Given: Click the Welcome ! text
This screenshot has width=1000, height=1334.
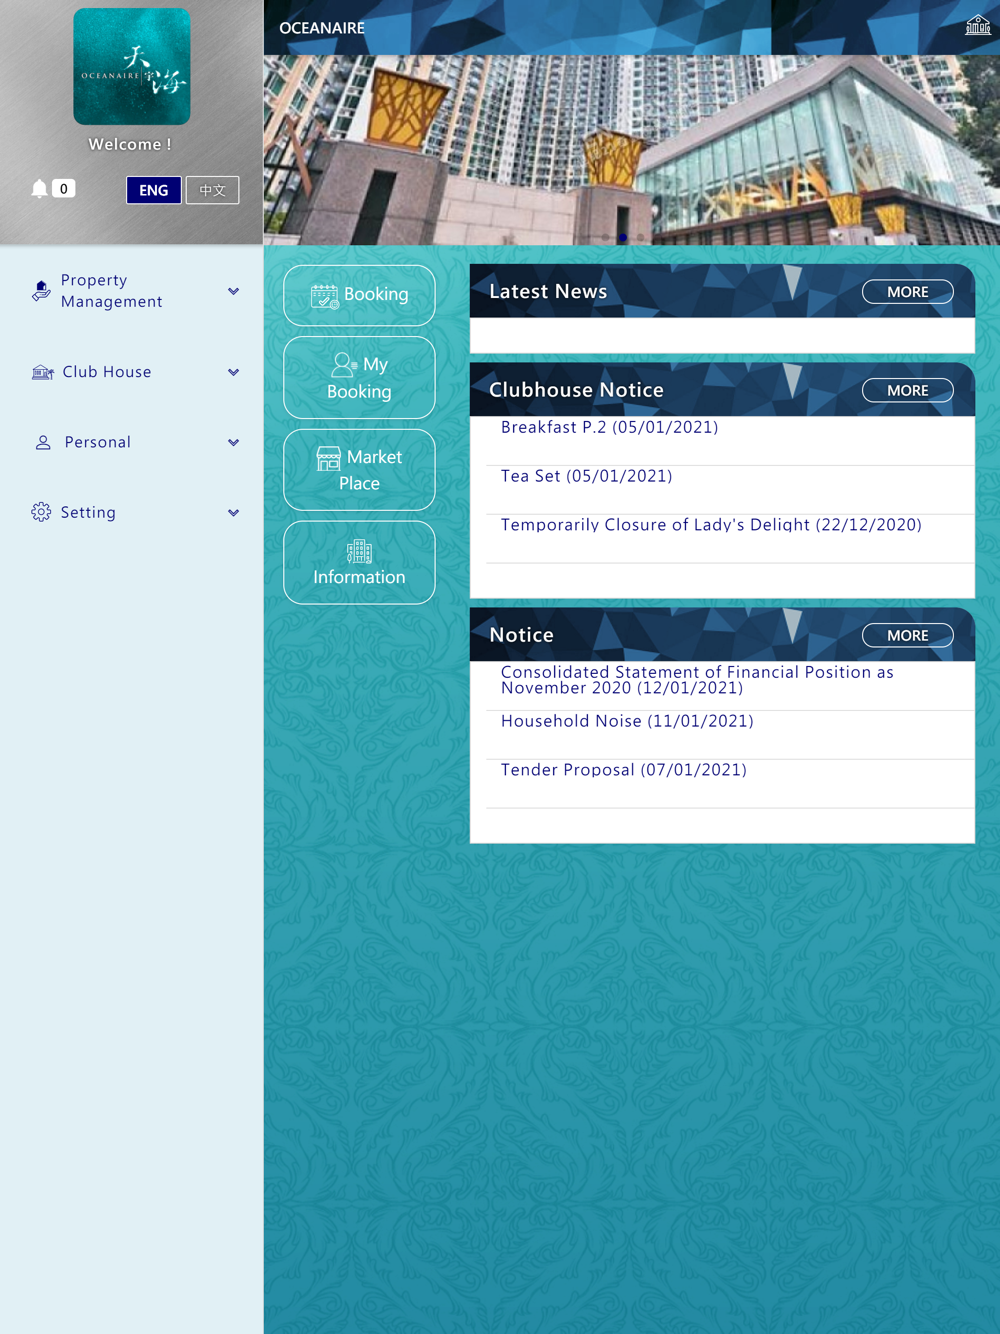Looking at the screenshot, I should (x=130, y=144).
